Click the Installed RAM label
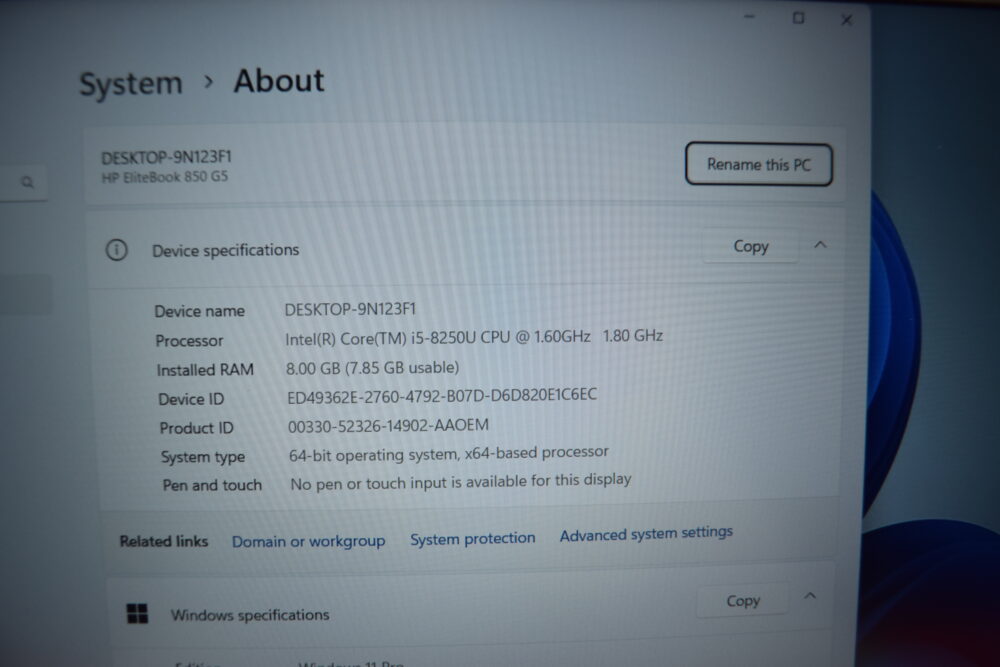Image resolution: width=1000 pixels, height=667 pixels. click(x=205, y=370)
